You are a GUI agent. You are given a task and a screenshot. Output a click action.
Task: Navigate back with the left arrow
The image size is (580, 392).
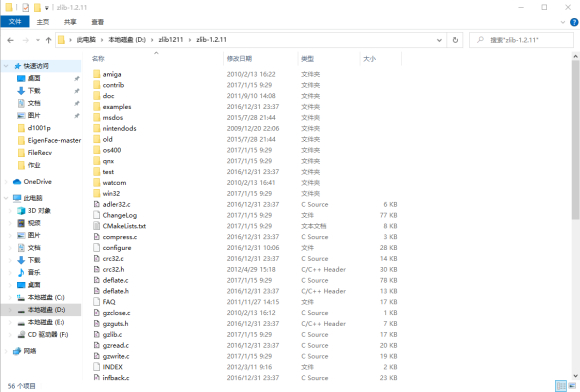coord(10,40)
